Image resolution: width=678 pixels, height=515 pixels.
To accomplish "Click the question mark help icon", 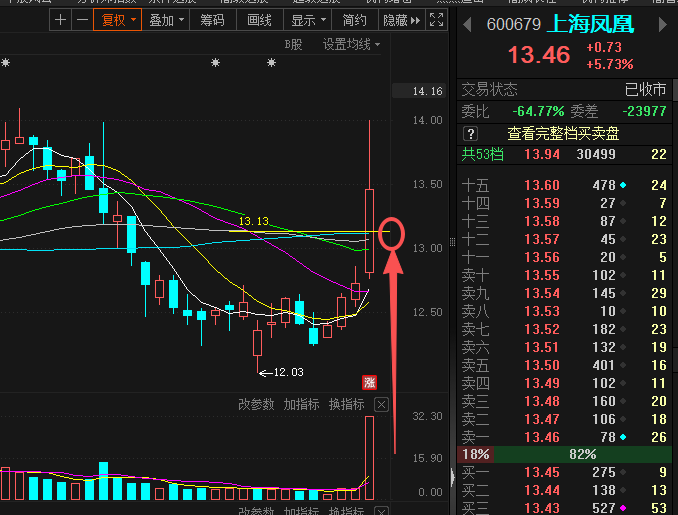I will tap(470, 134).
